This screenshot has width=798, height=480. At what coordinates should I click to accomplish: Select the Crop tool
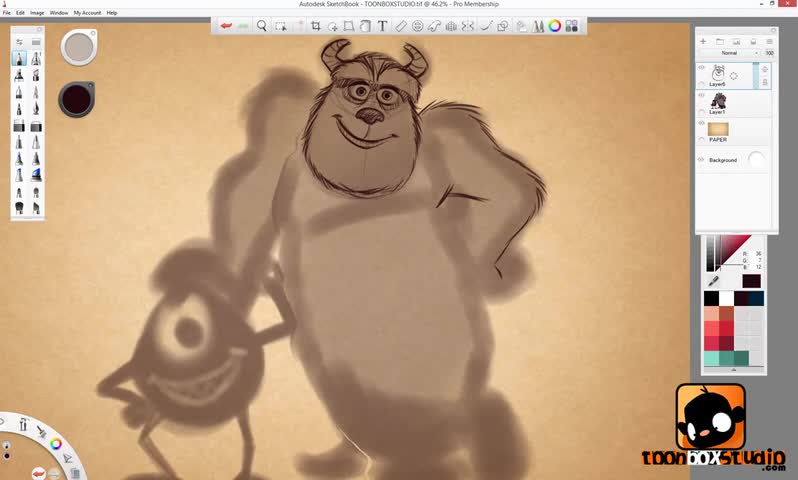[316, 26]
